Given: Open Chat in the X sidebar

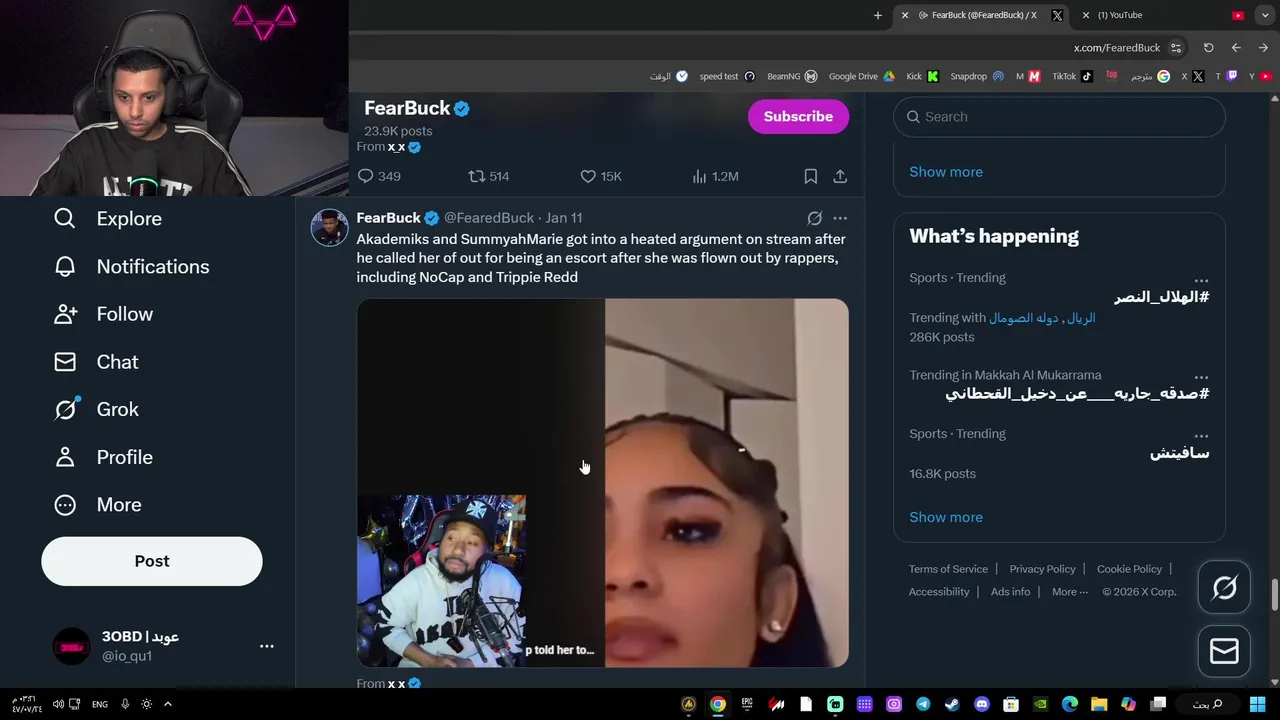Looking at the screenshot, I should [96, 362].
